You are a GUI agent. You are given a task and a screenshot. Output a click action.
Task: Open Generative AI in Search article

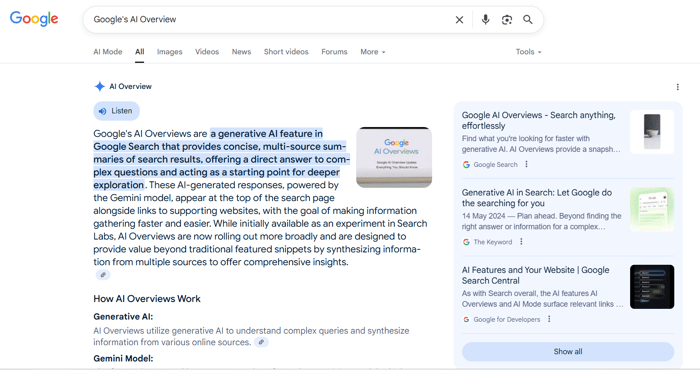click(537, 198)
